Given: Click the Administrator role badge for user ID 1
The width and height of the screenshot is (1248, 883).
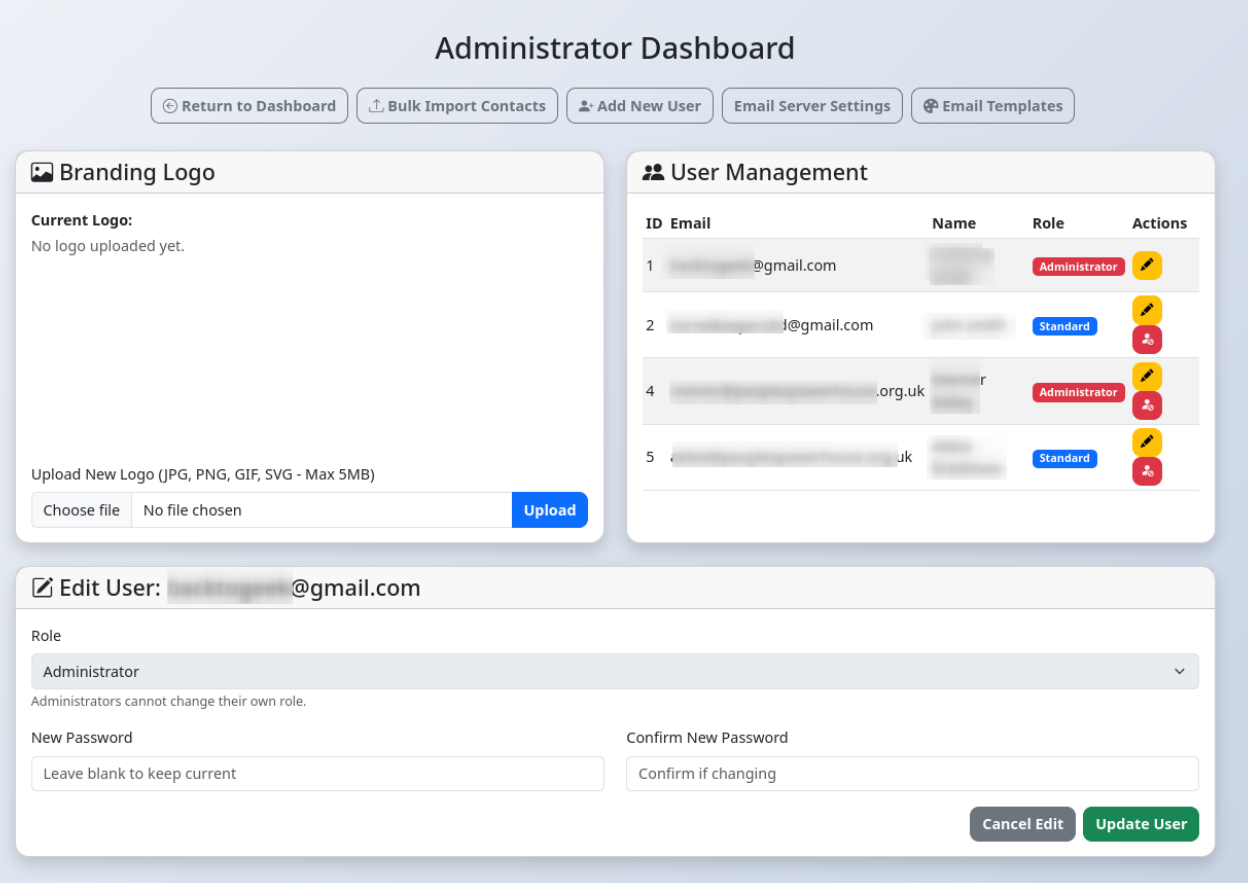Looking at the screenshot, I should (1078, 267).
